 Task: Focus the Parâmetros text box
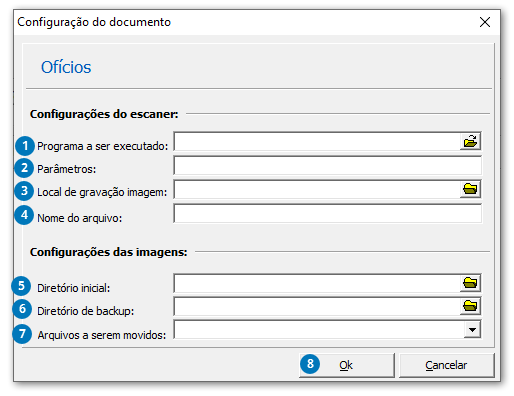(328, 166)
